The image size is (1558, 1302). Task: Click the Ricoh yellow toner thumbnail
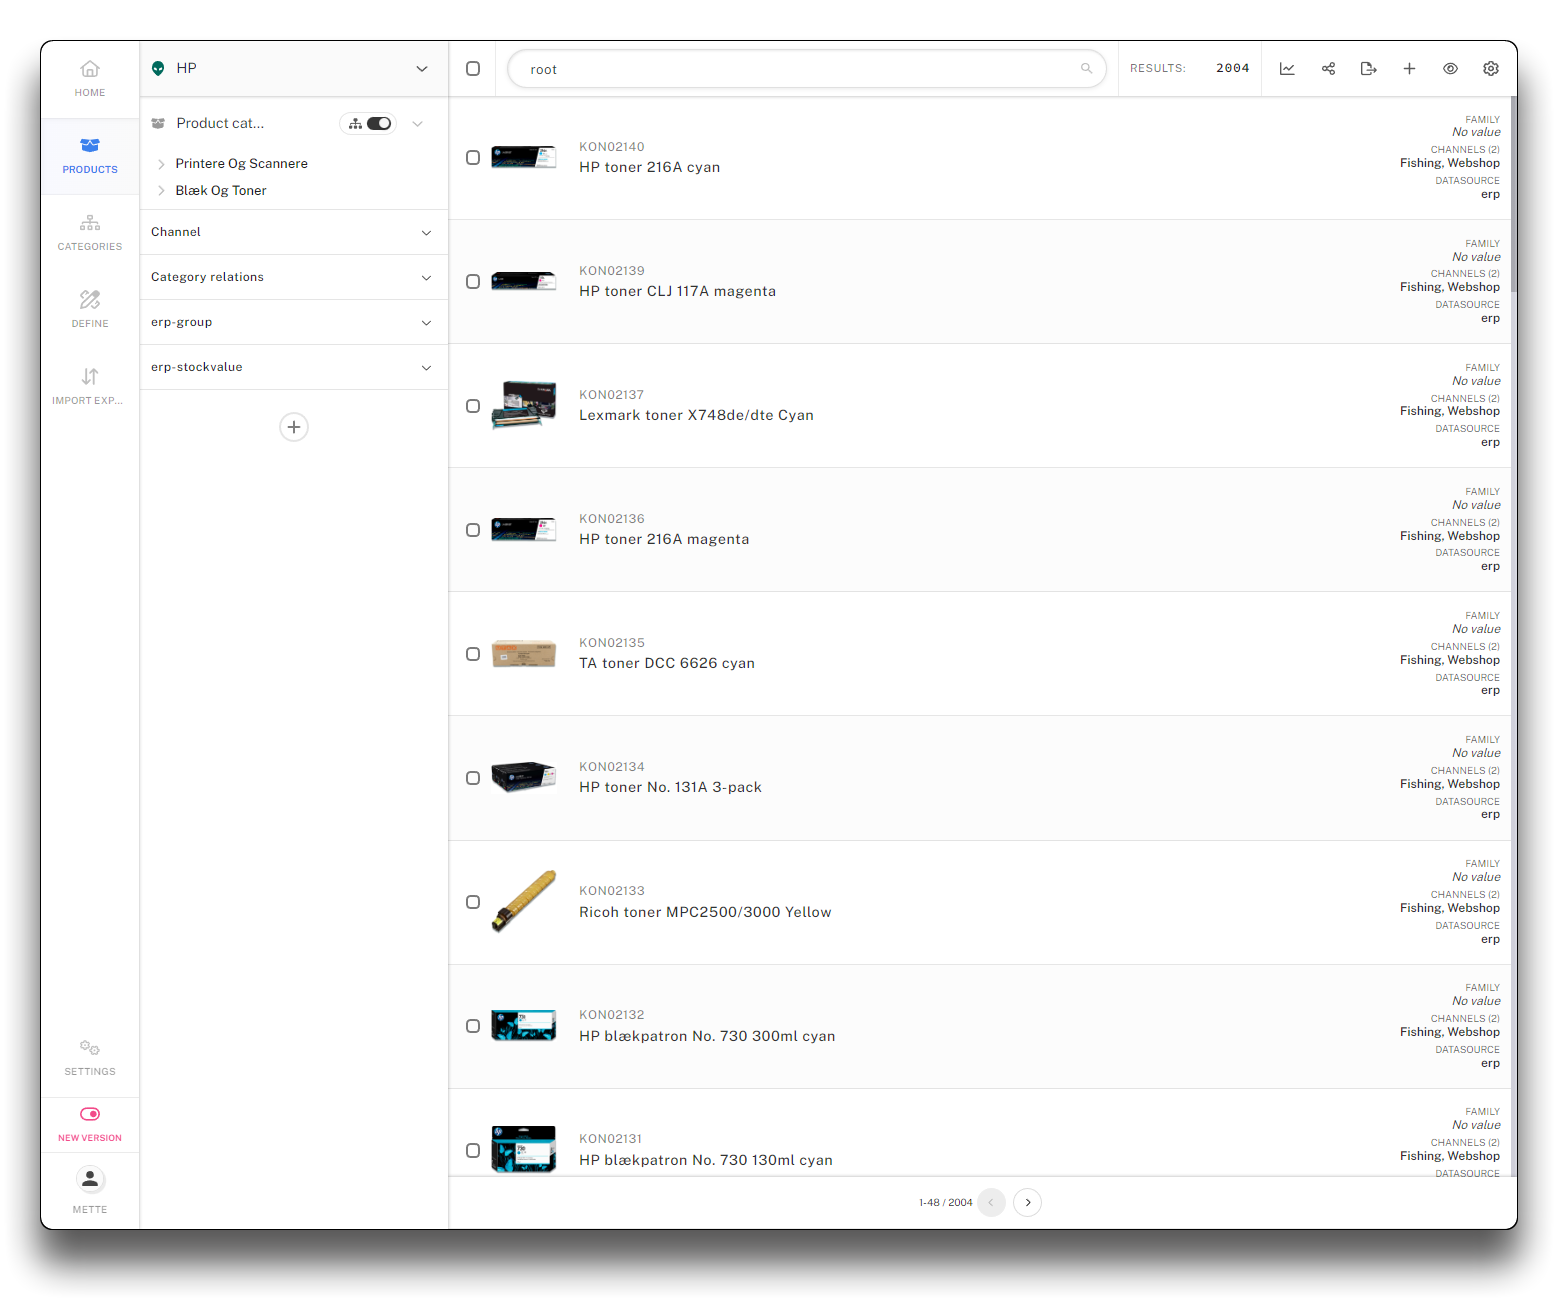click(523, 901)
